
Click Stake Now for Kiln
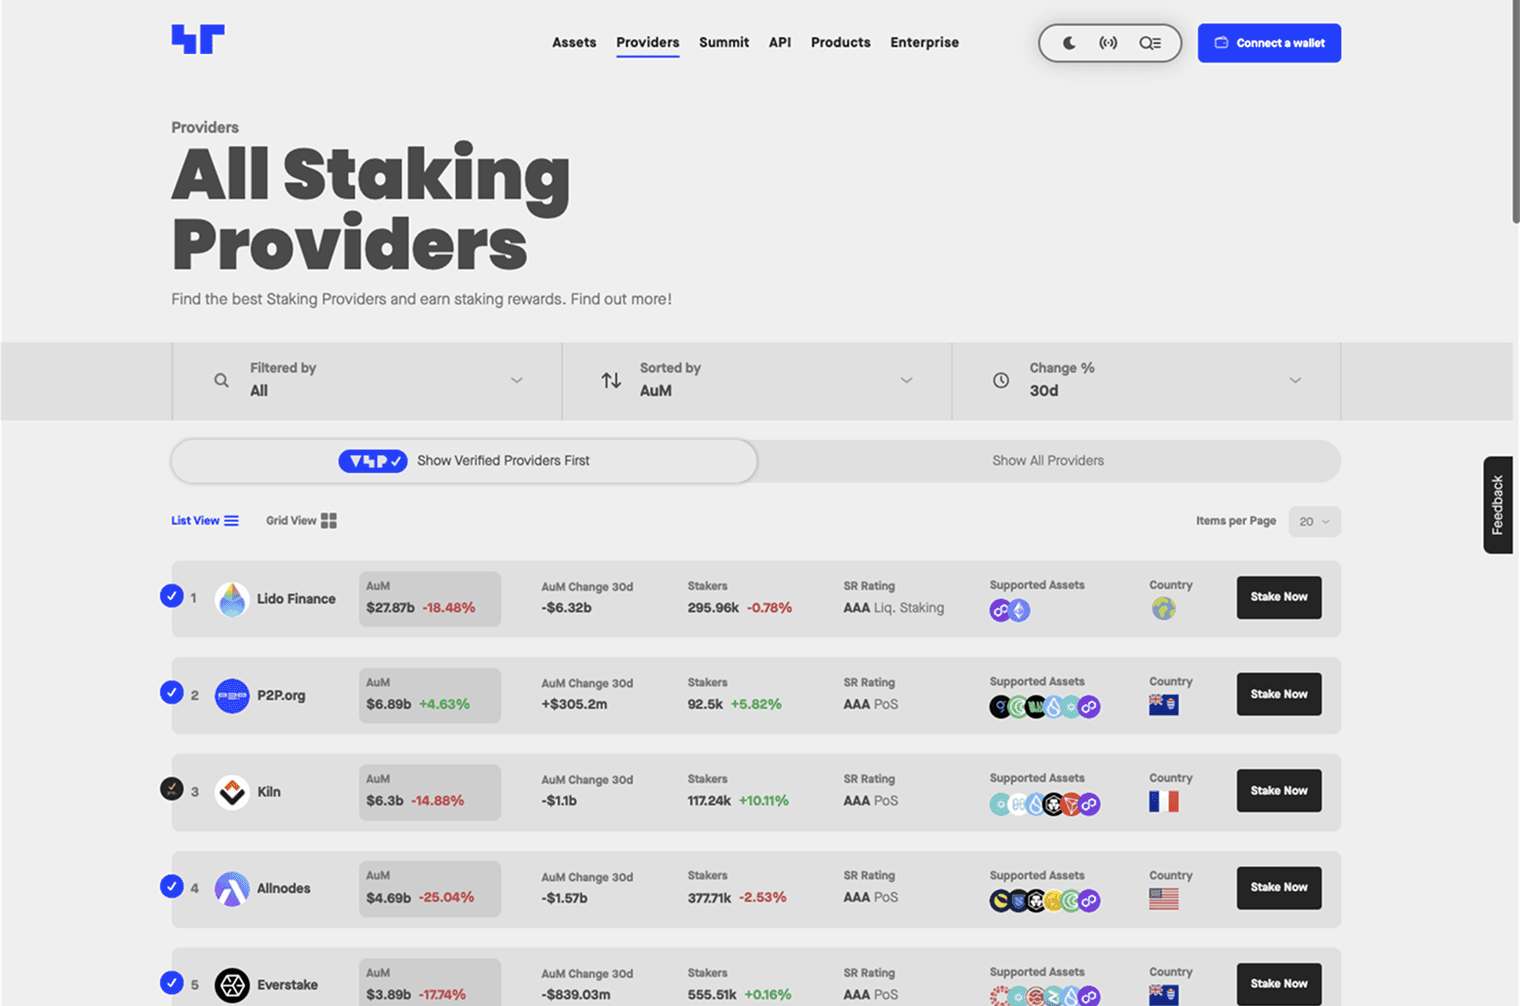pos(1279,790)
